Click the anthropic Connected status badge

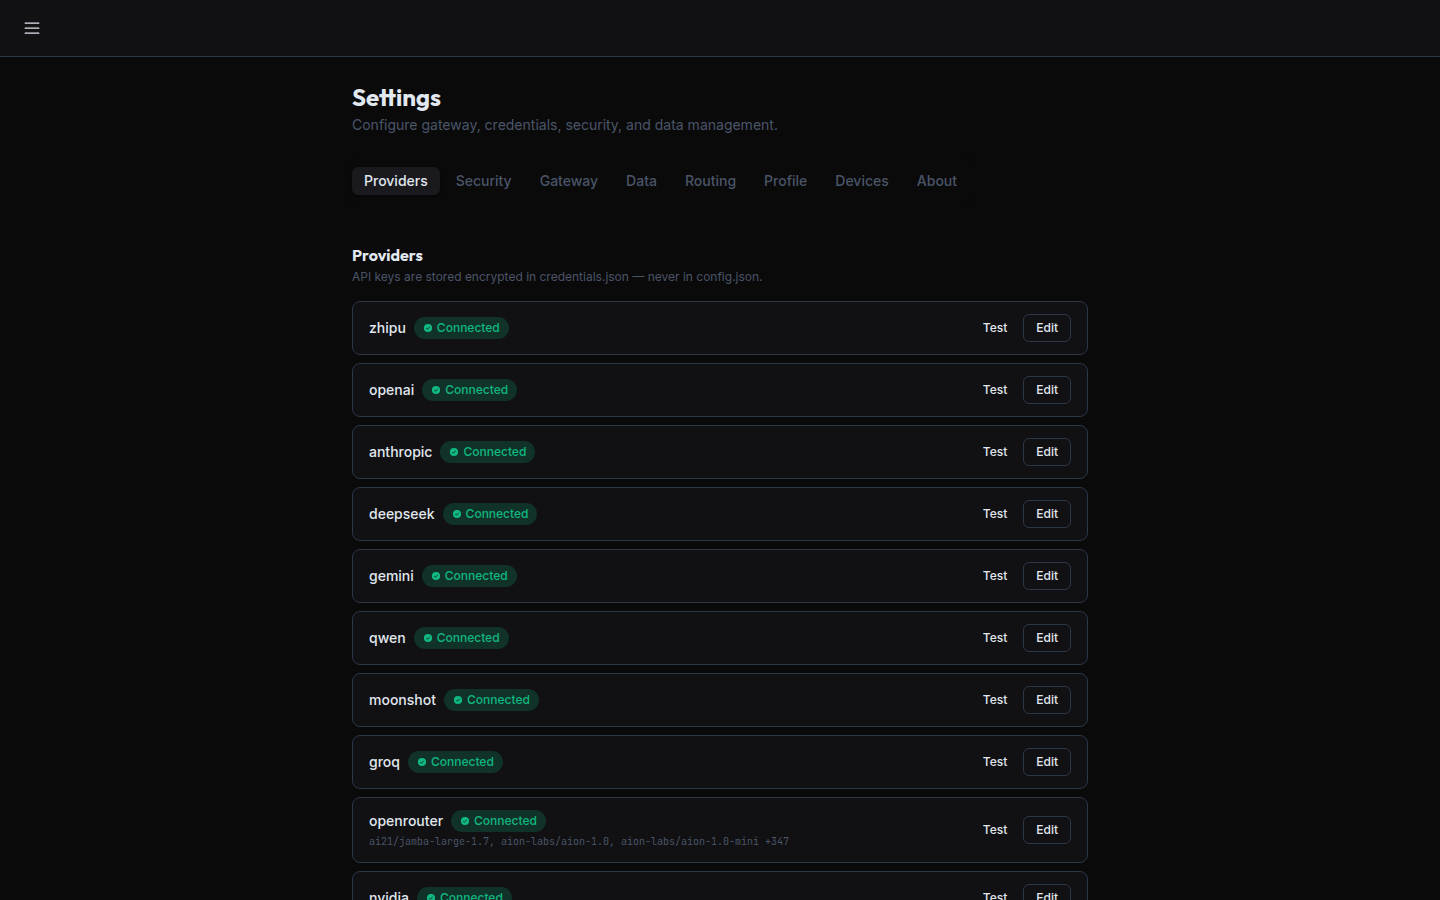[x=488, y=452]
